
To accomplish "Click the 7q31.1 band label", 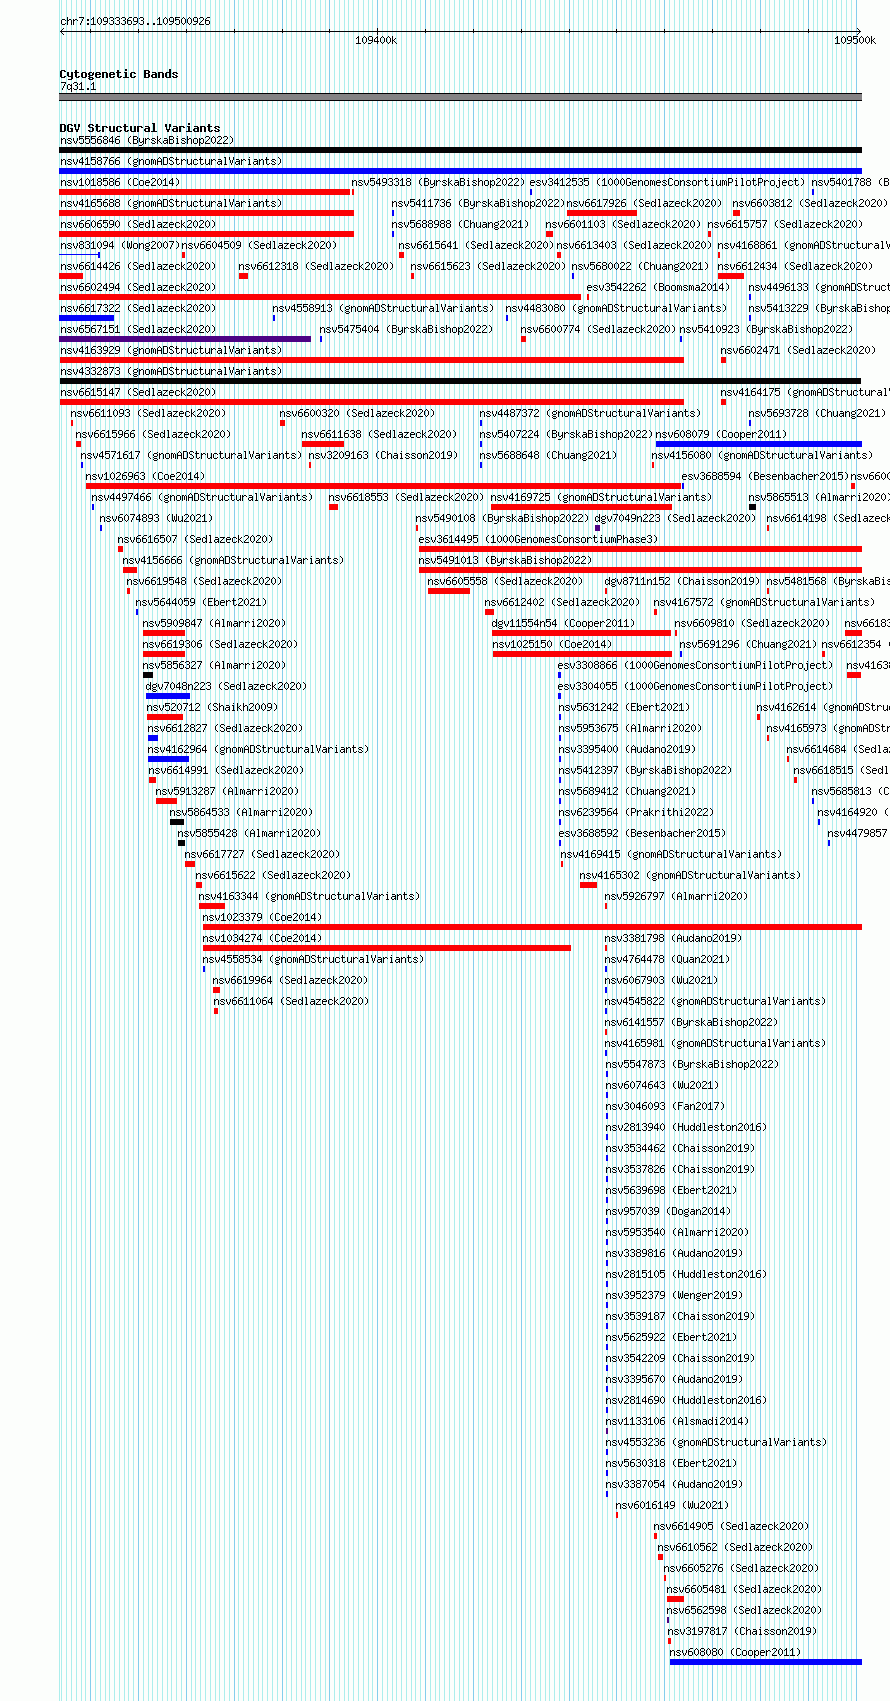I will 78,87.
